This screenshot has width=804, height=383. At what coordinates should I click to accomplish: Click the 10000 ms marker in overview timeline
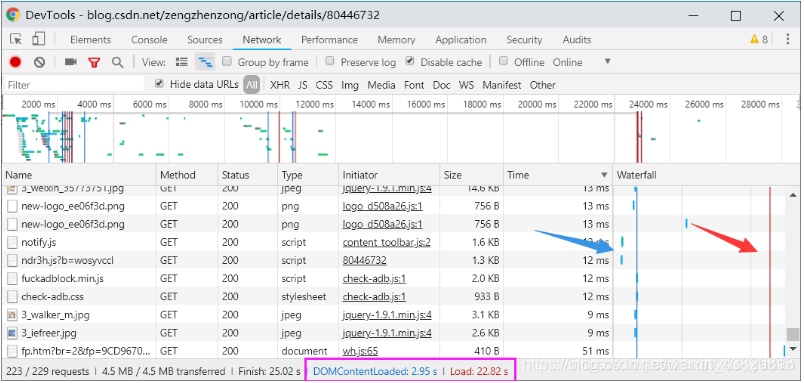pyautogui.click(x=258, y=105)
